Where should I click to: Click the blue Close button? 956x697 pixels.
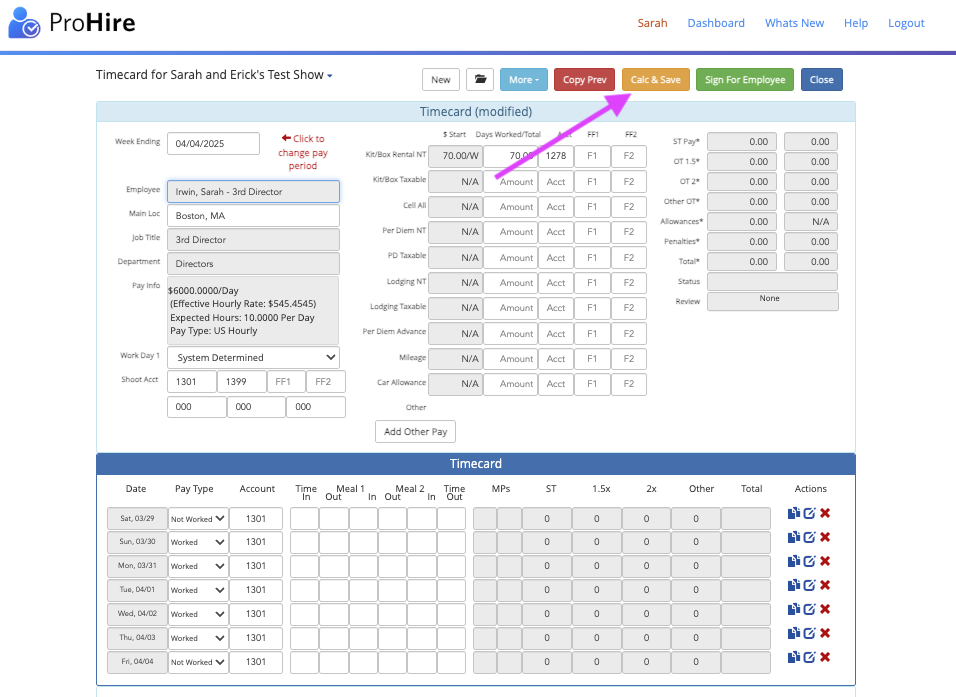[x=821, y=79]
